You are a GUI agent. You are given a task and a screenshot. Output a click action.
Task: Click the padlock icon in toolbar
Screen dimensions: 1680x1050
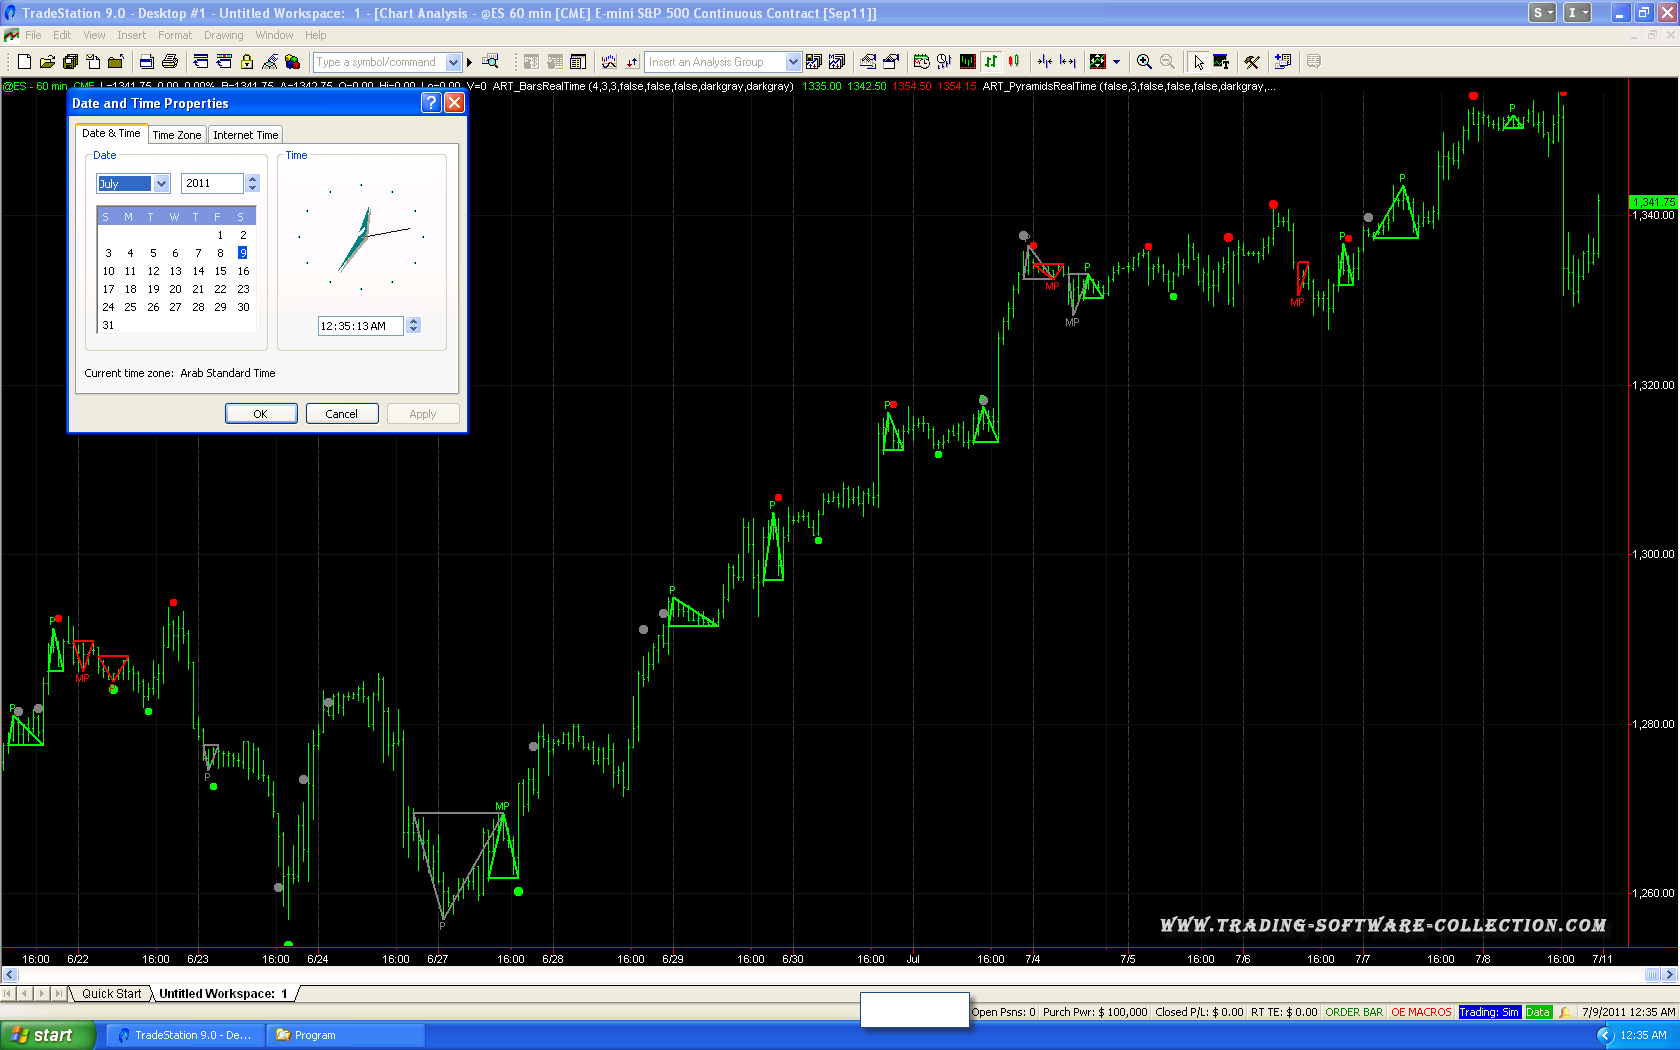(x=247, y=62)
